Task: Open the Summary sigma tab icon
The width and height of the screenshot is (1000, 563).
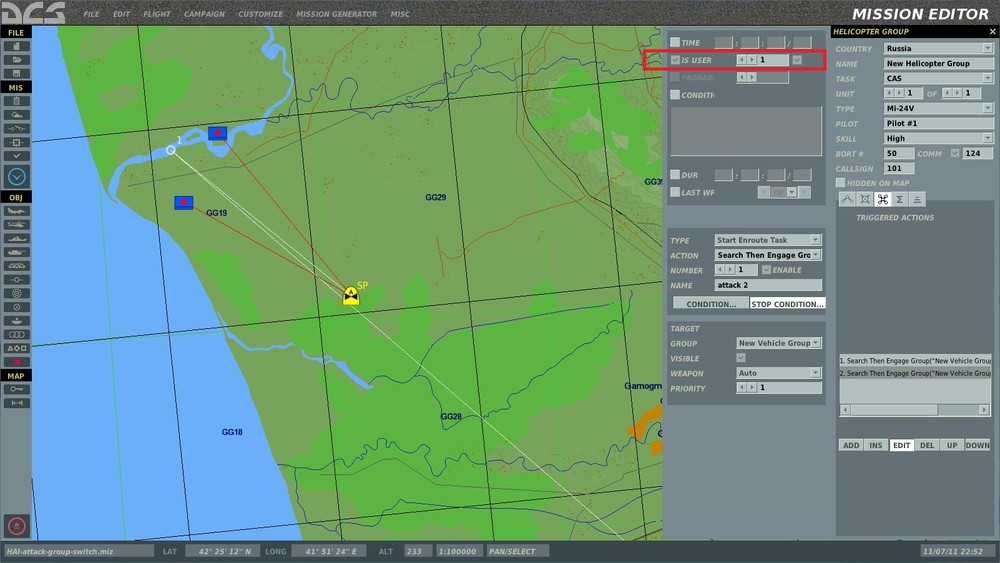Action: [x=900, y=199]
